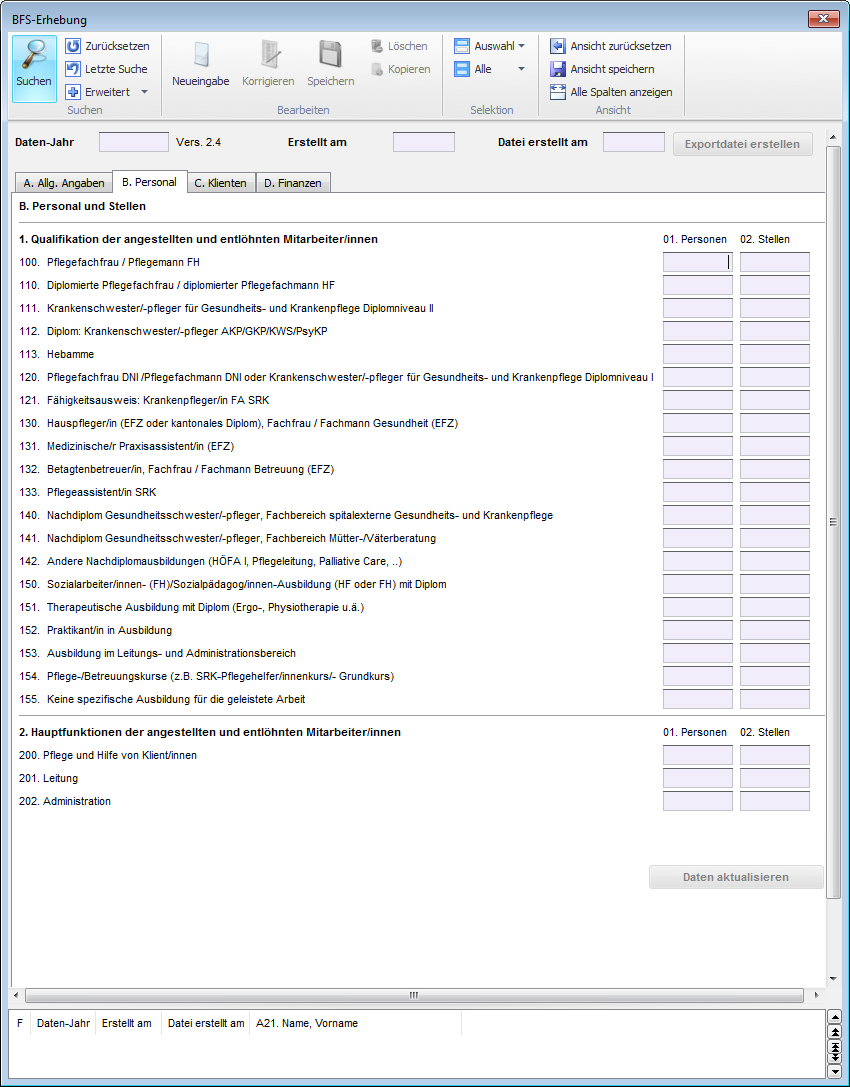Click Stellen field for row 150 Sozialarbeiter/innen
The width and height of the screenshot is (850, 1087).
coord(774,584)
